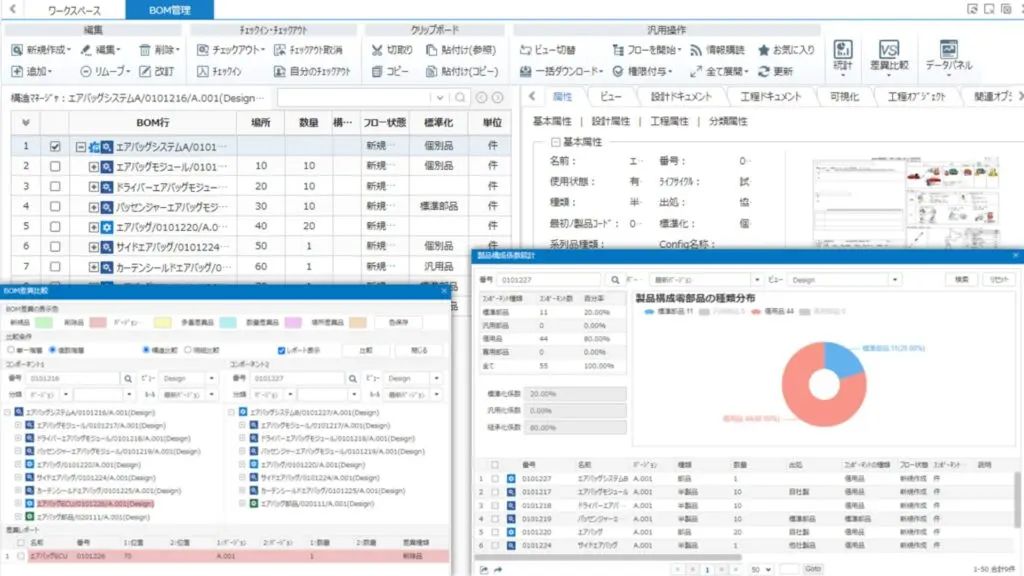The image size is (1024, 576).
Task: Select the 単一階層 radio button
Action: (9, 350)
